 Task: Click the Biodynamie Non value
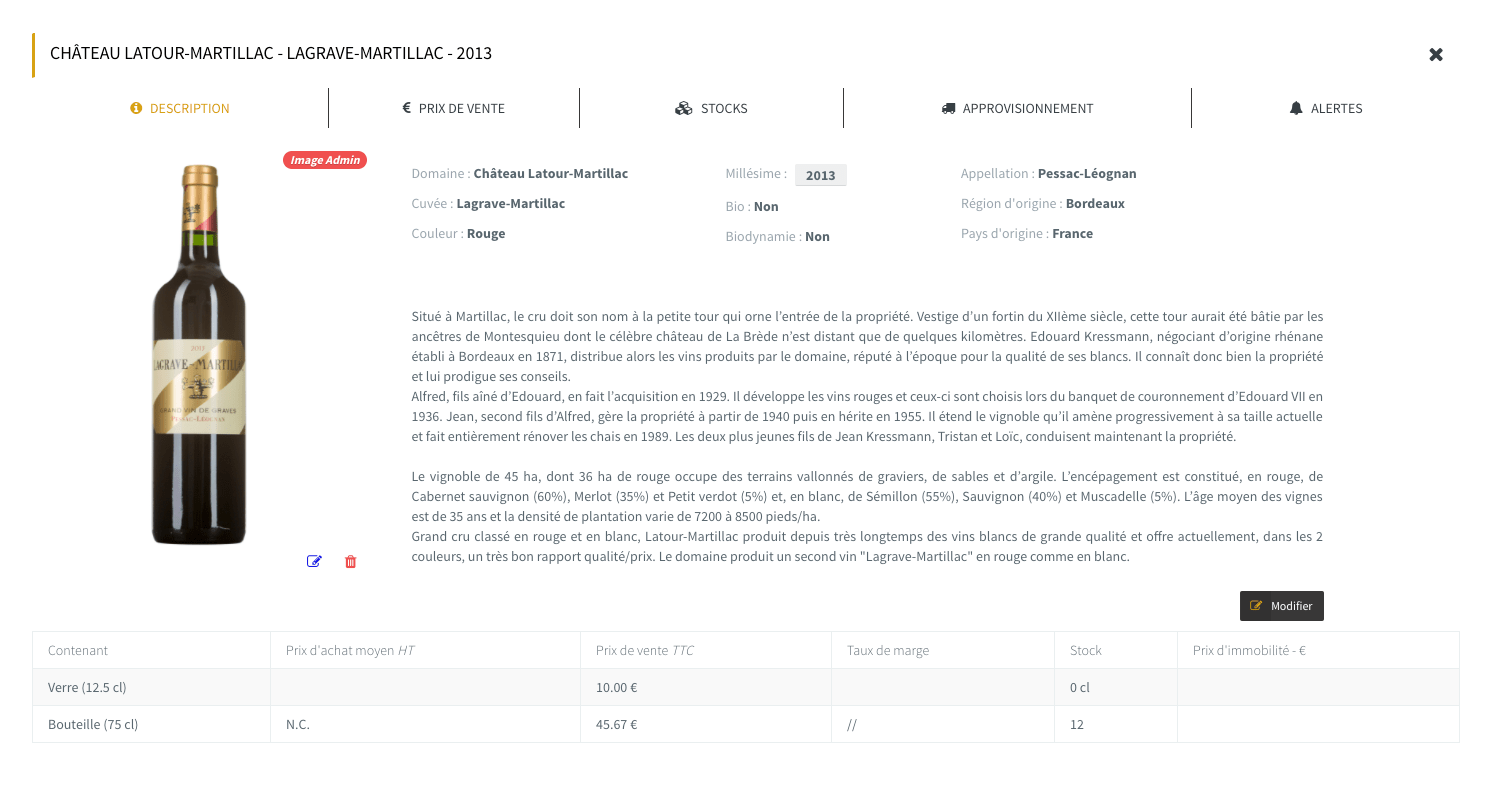(817, 236)
